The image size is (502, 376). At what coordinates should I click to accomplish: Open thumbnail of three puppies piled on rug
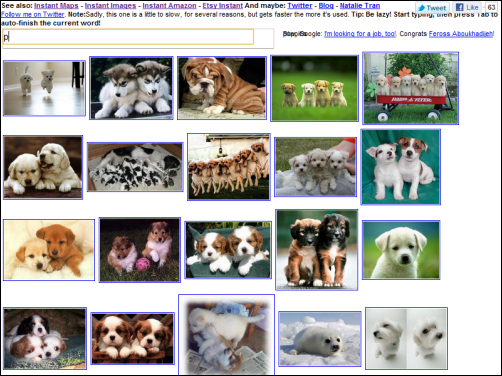[x=45, y=339]
